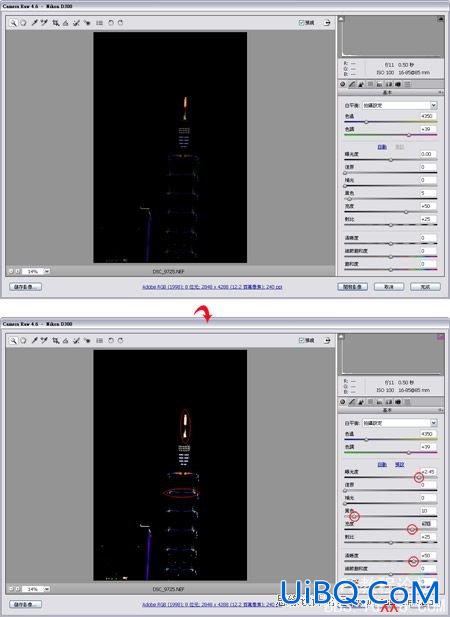This screenshot has width=450, height=617.
Task: Choose the Straighten tool in the lower window
Action: click(66, 340)
